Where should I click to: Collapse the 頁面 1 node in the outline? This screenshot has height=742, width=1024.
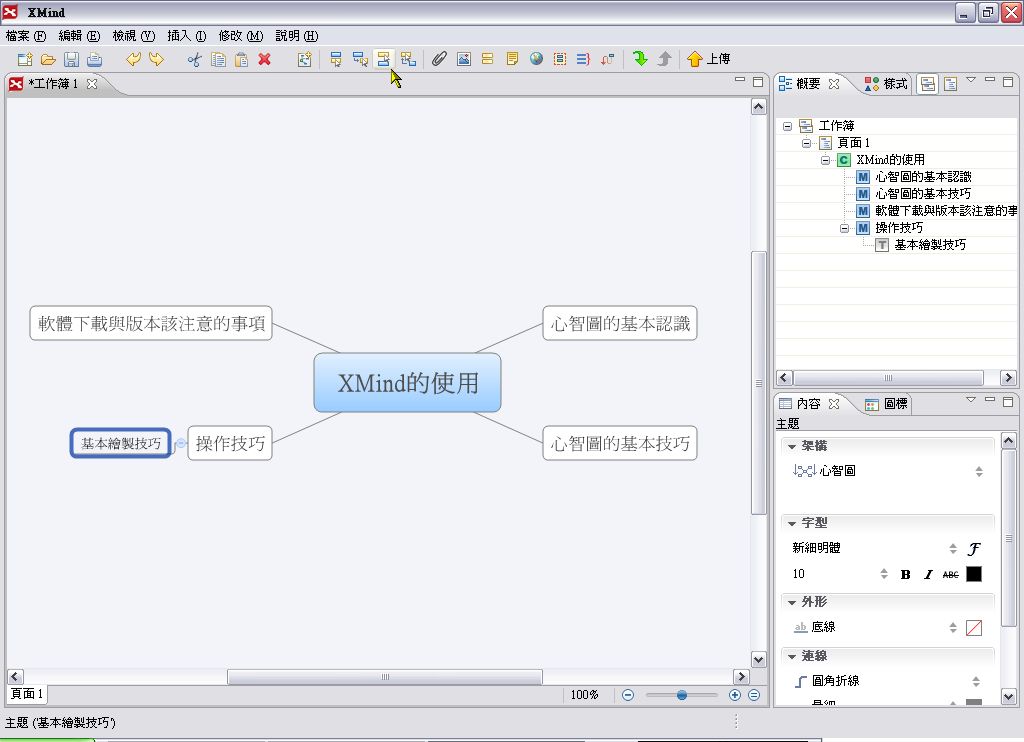807,143
